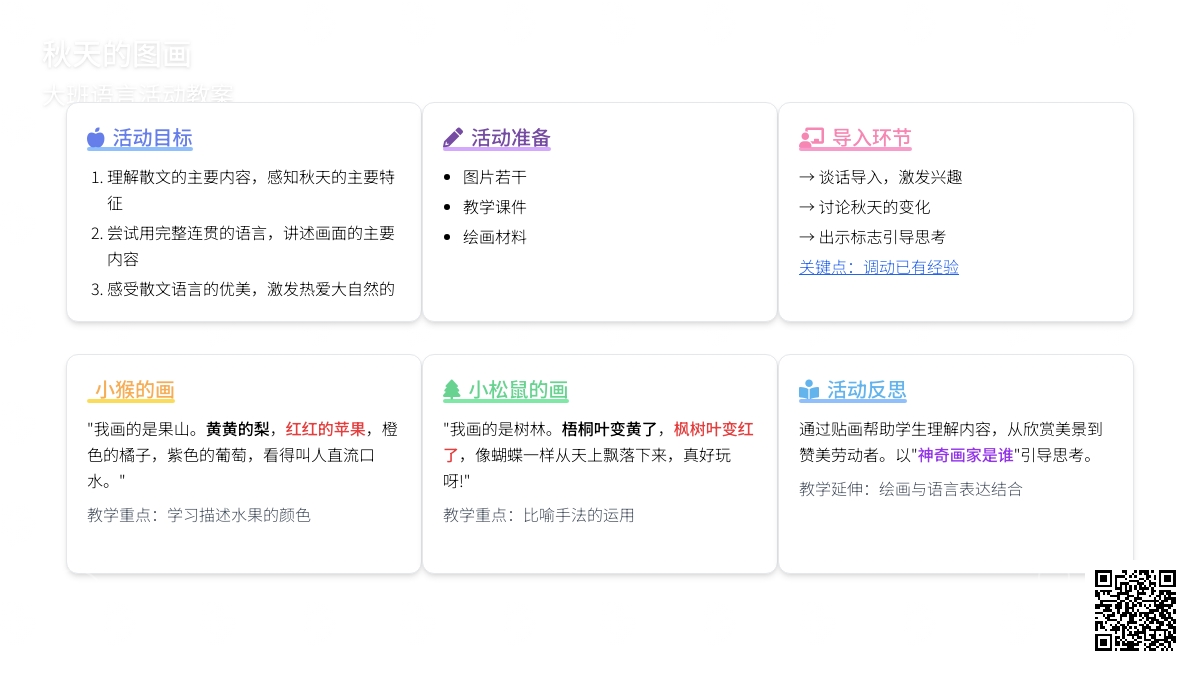Click the 小猴的画 card title
The height and width of the screenshot is (675, 1200).
(135, 390)
